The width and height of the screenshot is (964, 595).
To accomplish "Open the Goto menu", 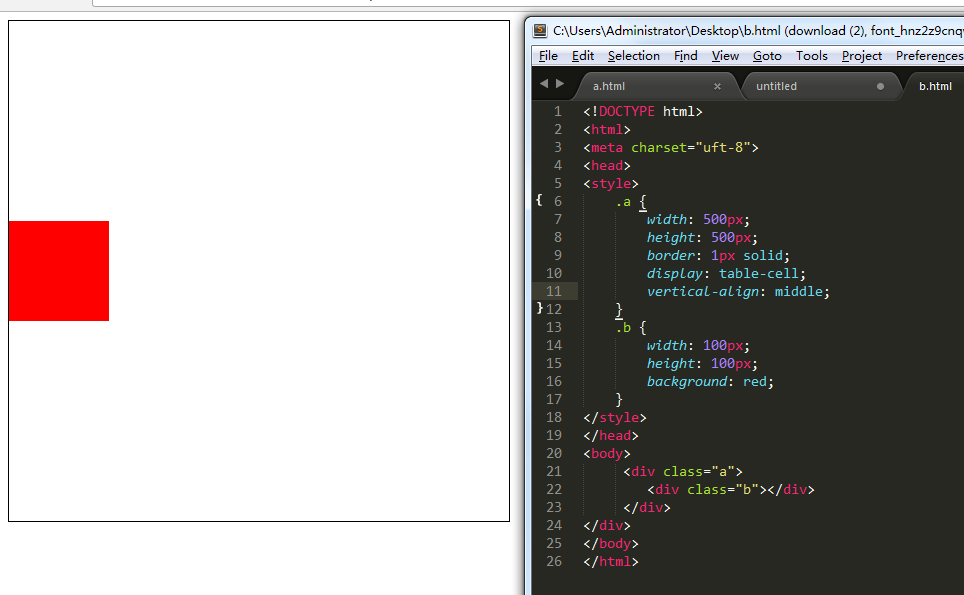I will [x=767, y=56].
